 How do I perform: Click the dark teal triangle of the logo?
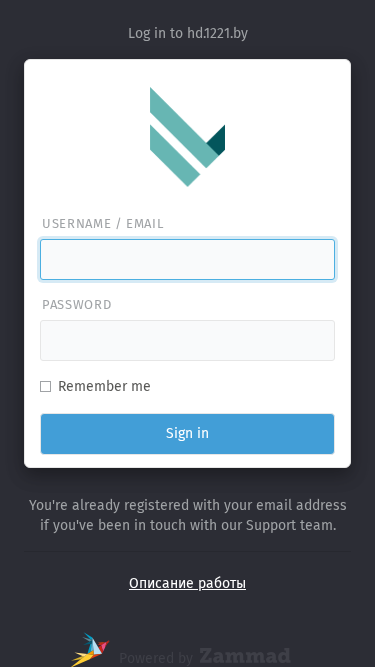tap(216, 140)
